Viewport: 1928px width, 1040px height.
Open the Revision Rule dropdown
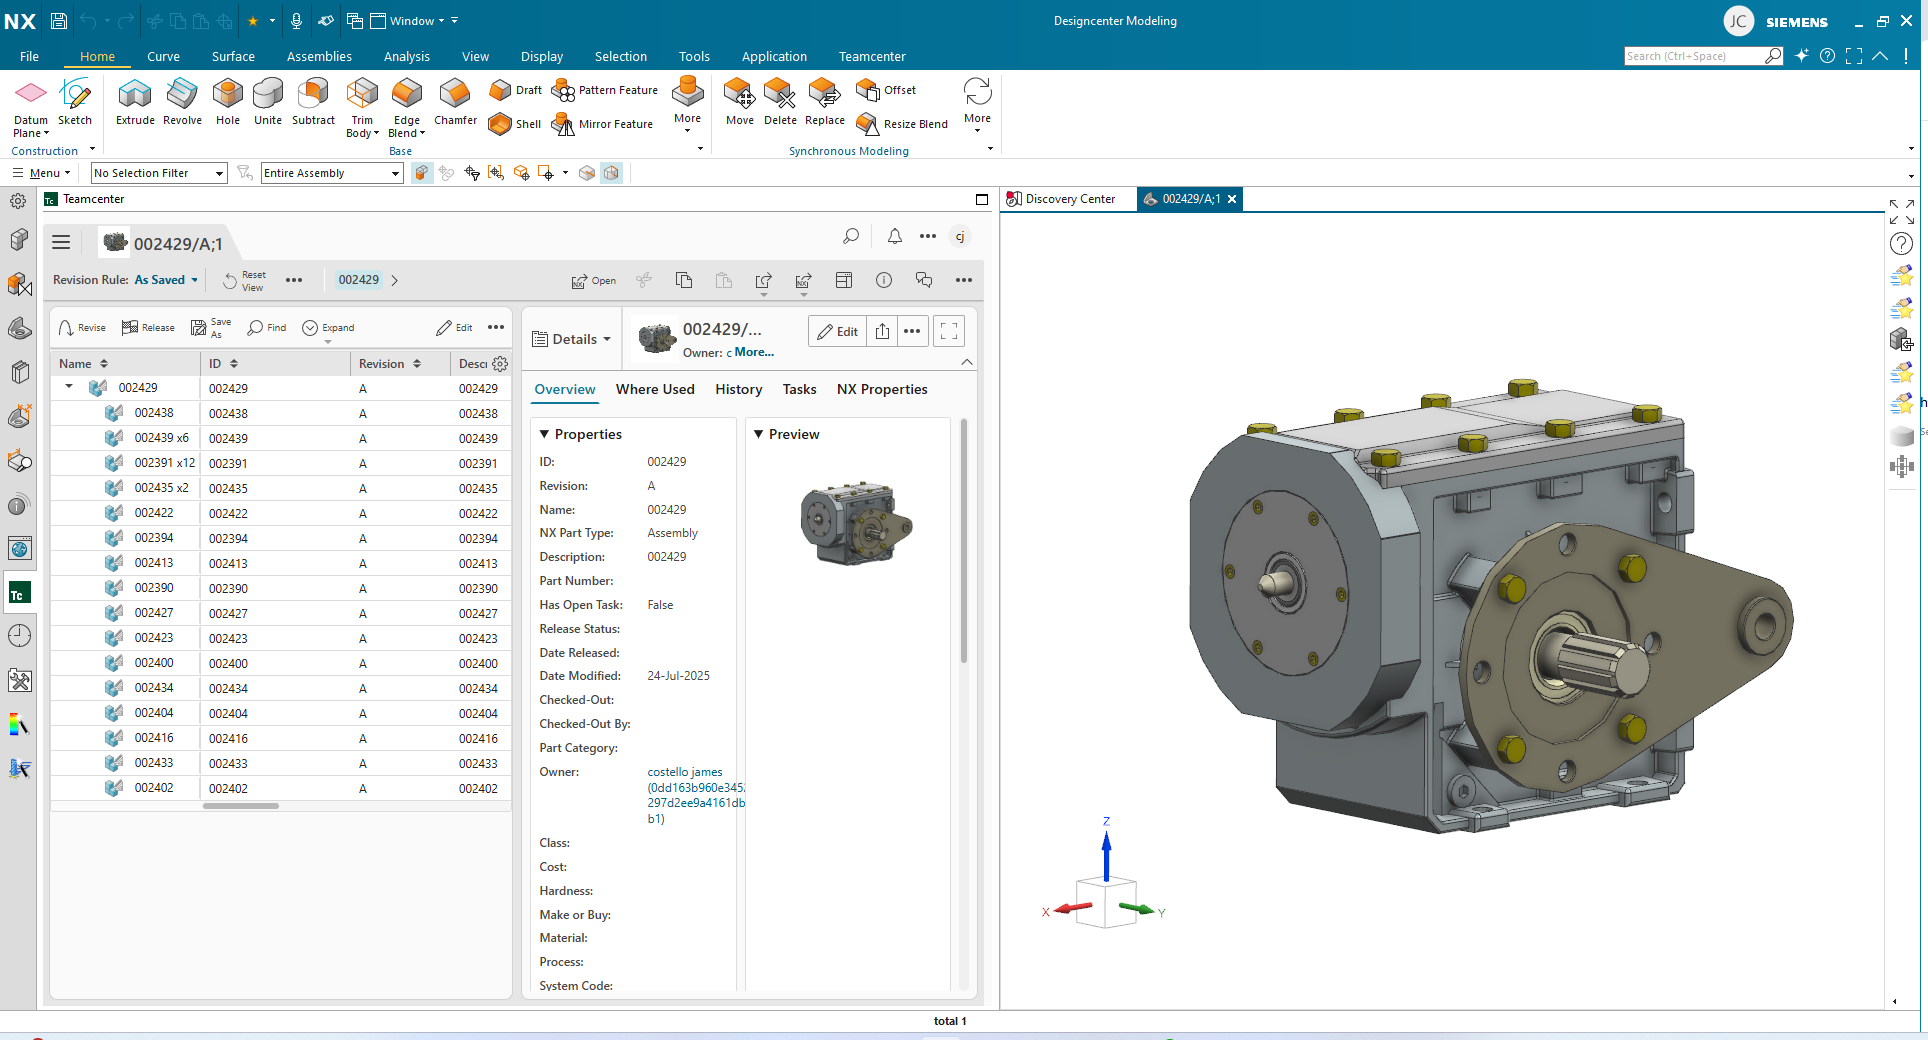click(165, 280)
